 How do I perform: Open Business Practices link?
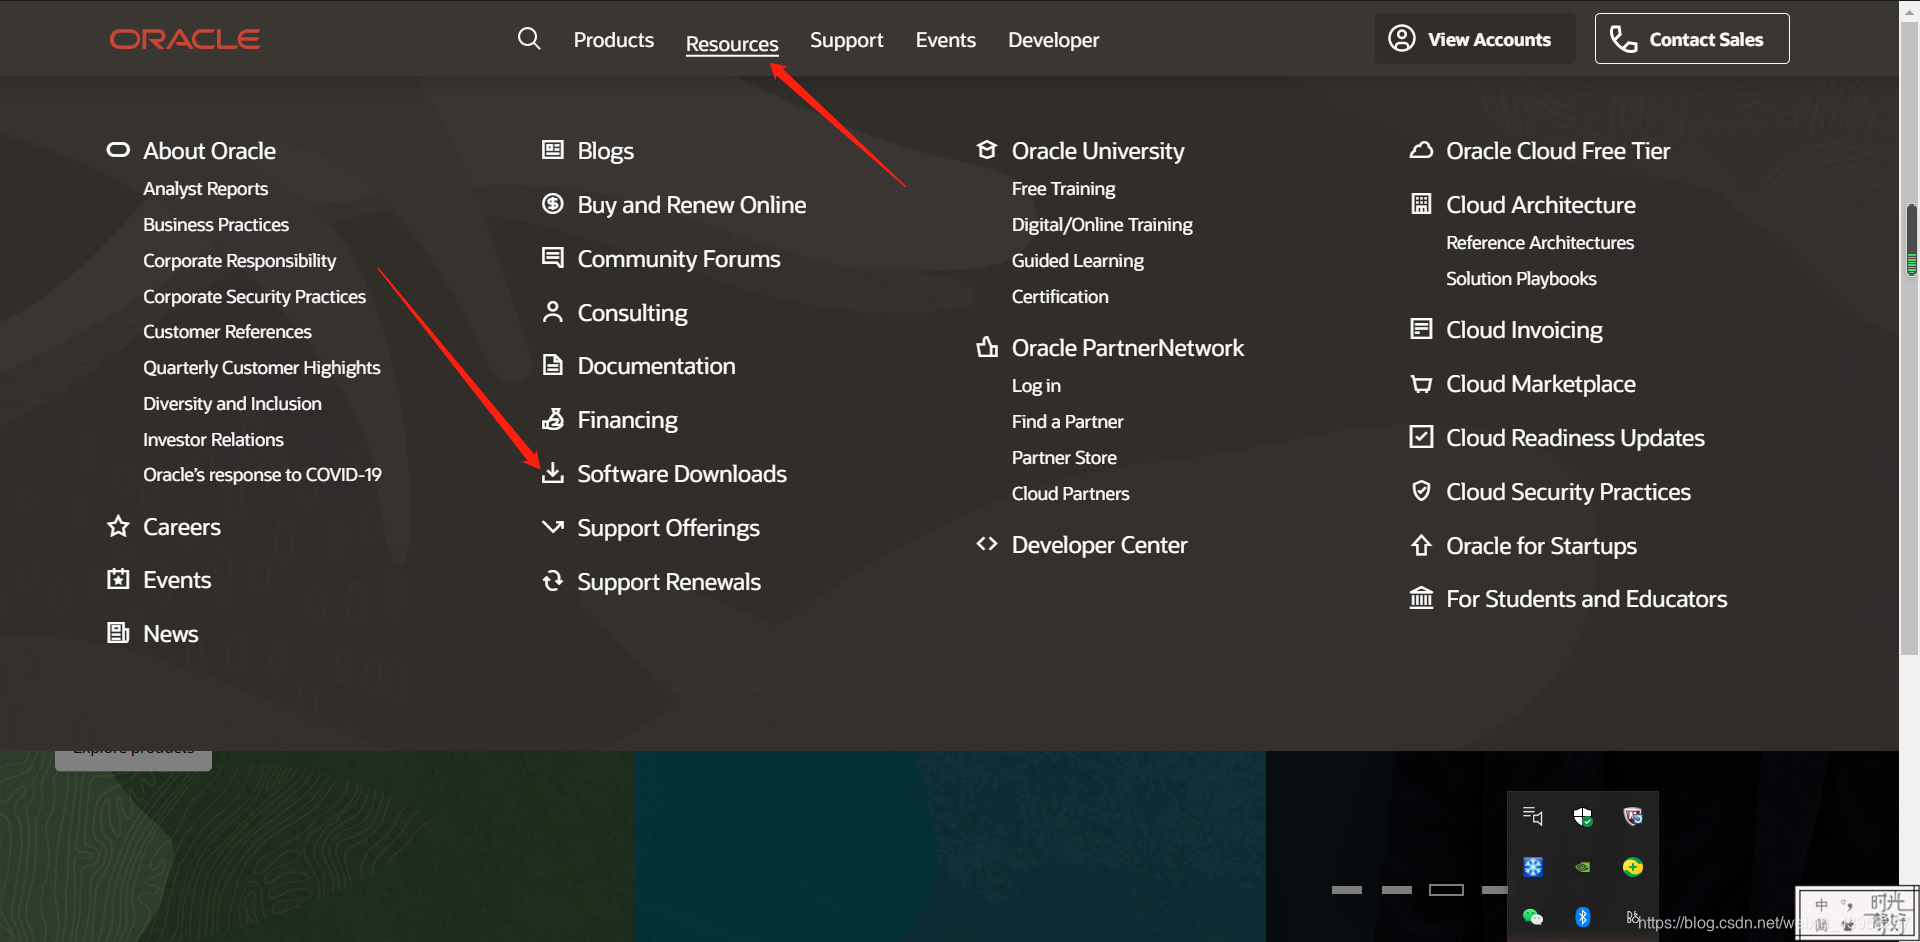click(216, 225)
